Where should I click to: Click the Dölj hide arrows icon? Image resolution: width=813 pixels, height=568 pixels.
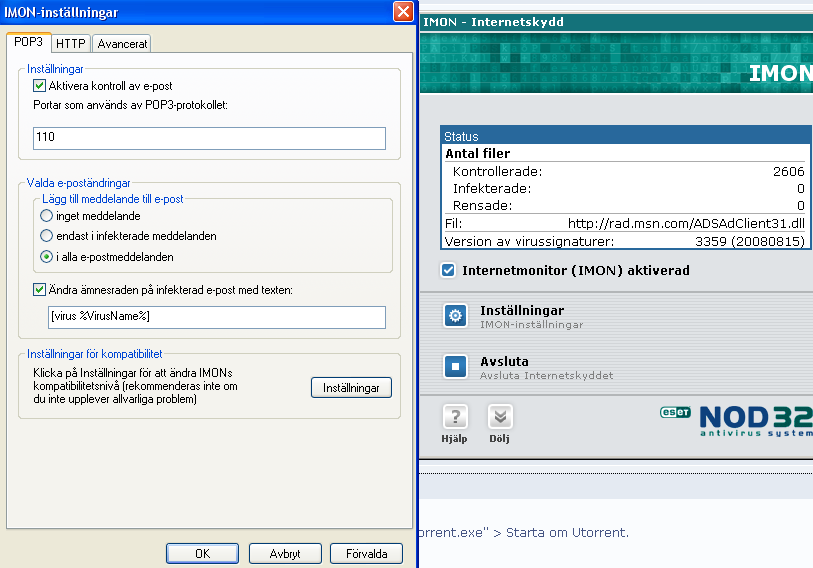(x=500, y=417)
